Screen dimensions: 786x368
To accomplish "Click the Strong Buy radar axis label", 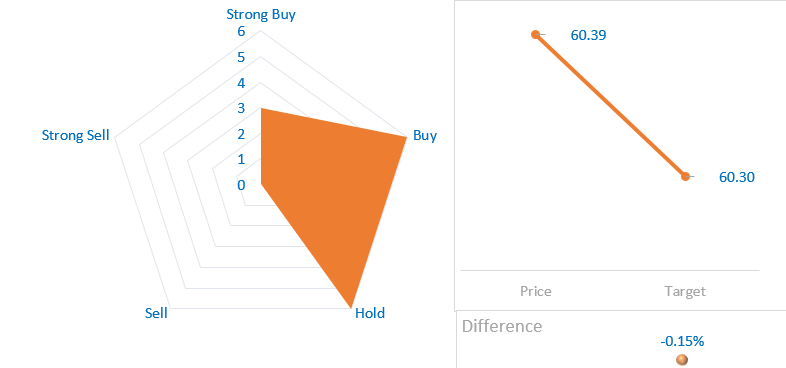I will (x=261, y=14).
